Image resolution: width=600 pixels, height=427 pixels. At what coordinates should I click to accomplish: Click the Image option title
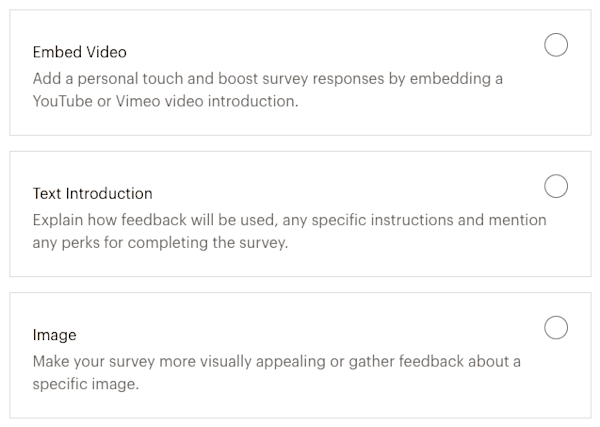pyautogui.click(x=54, y=335)
